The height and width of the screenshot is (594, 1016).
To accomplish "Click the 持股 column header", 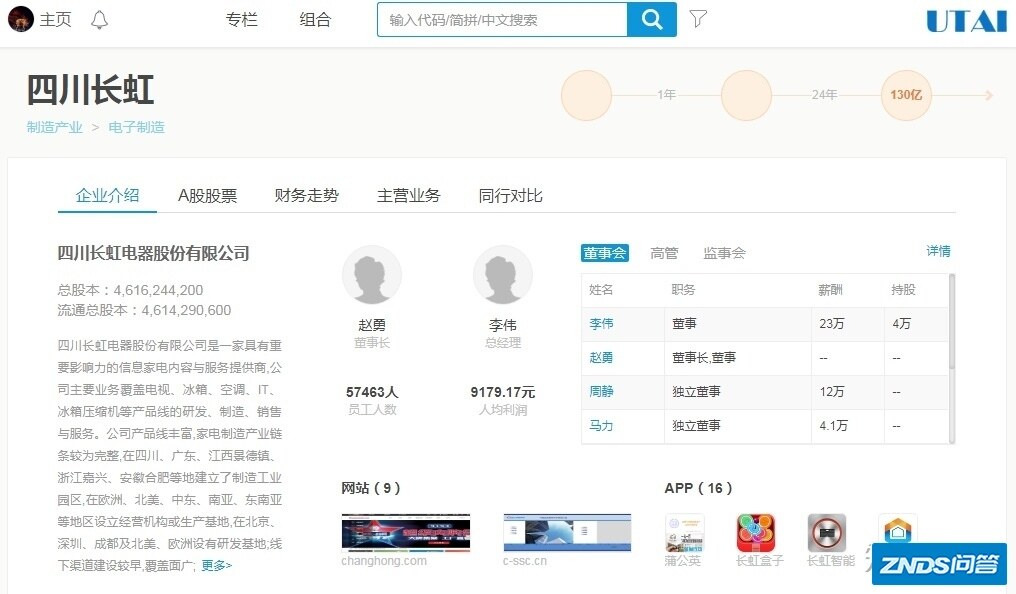I will pyautogui.click(x=903, y=290).
